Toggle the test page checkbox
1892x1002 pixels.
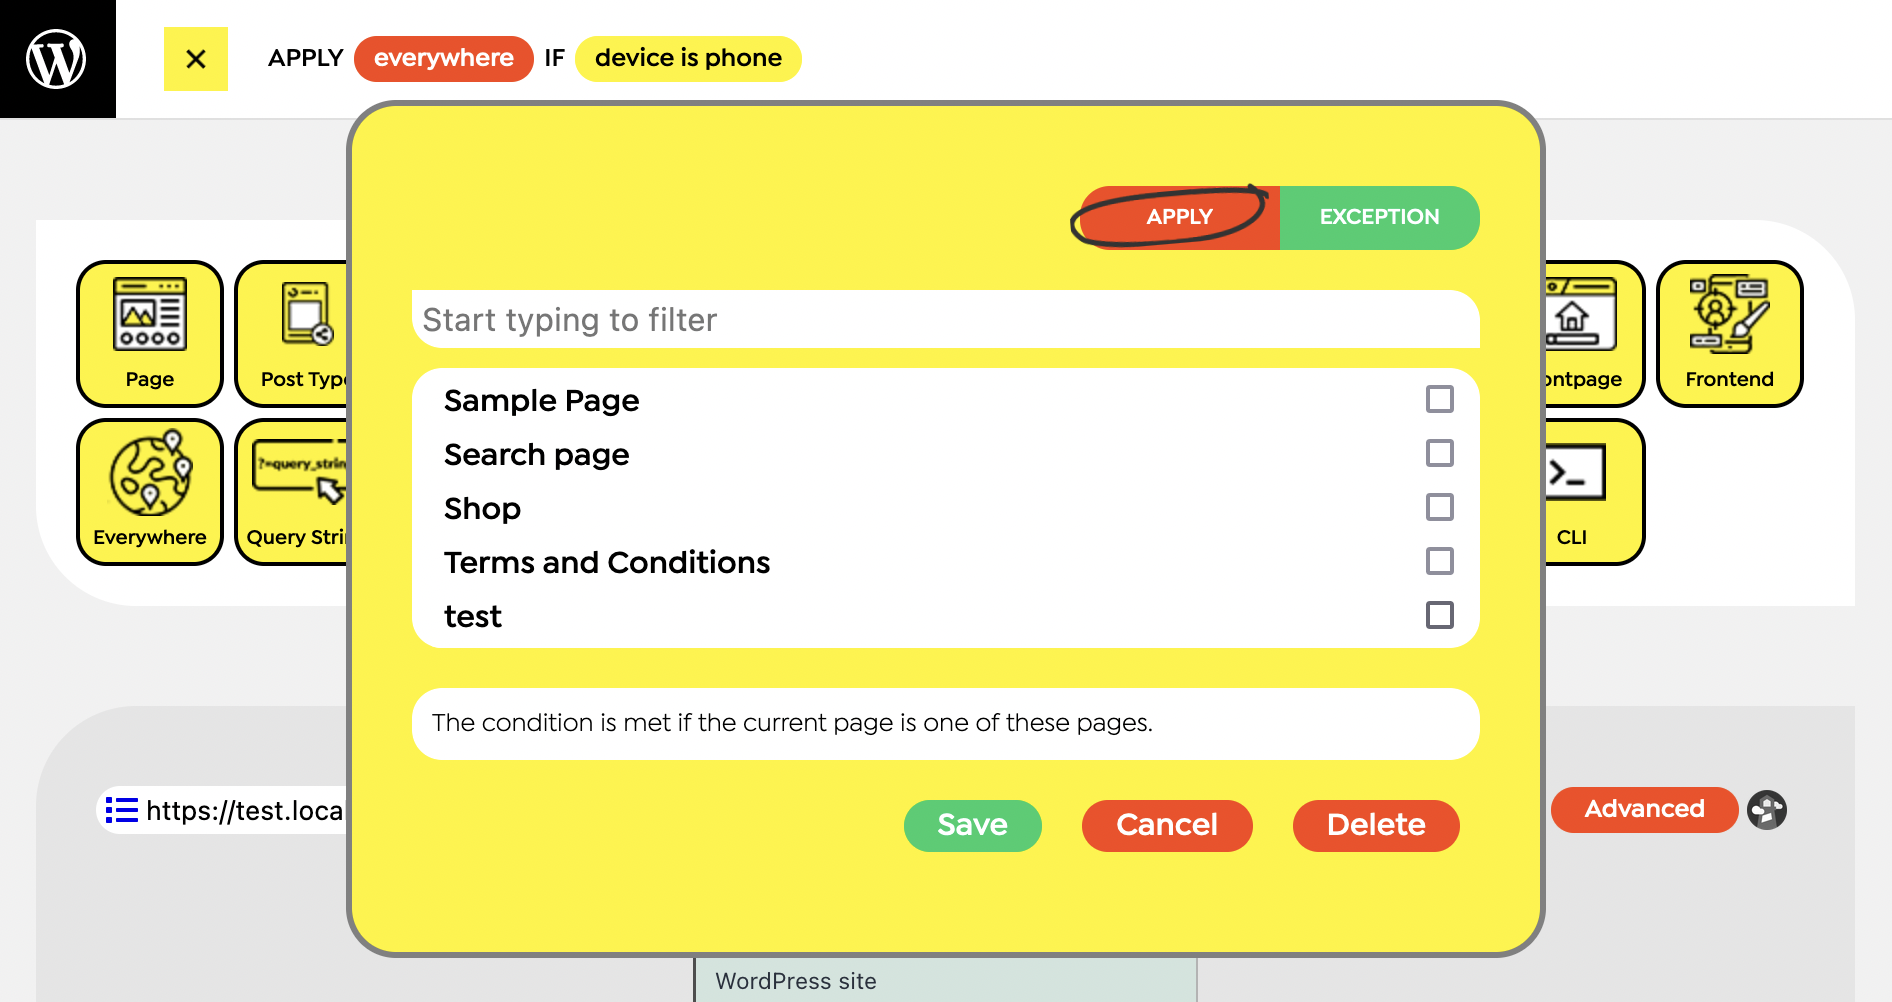pos(1440,615)
